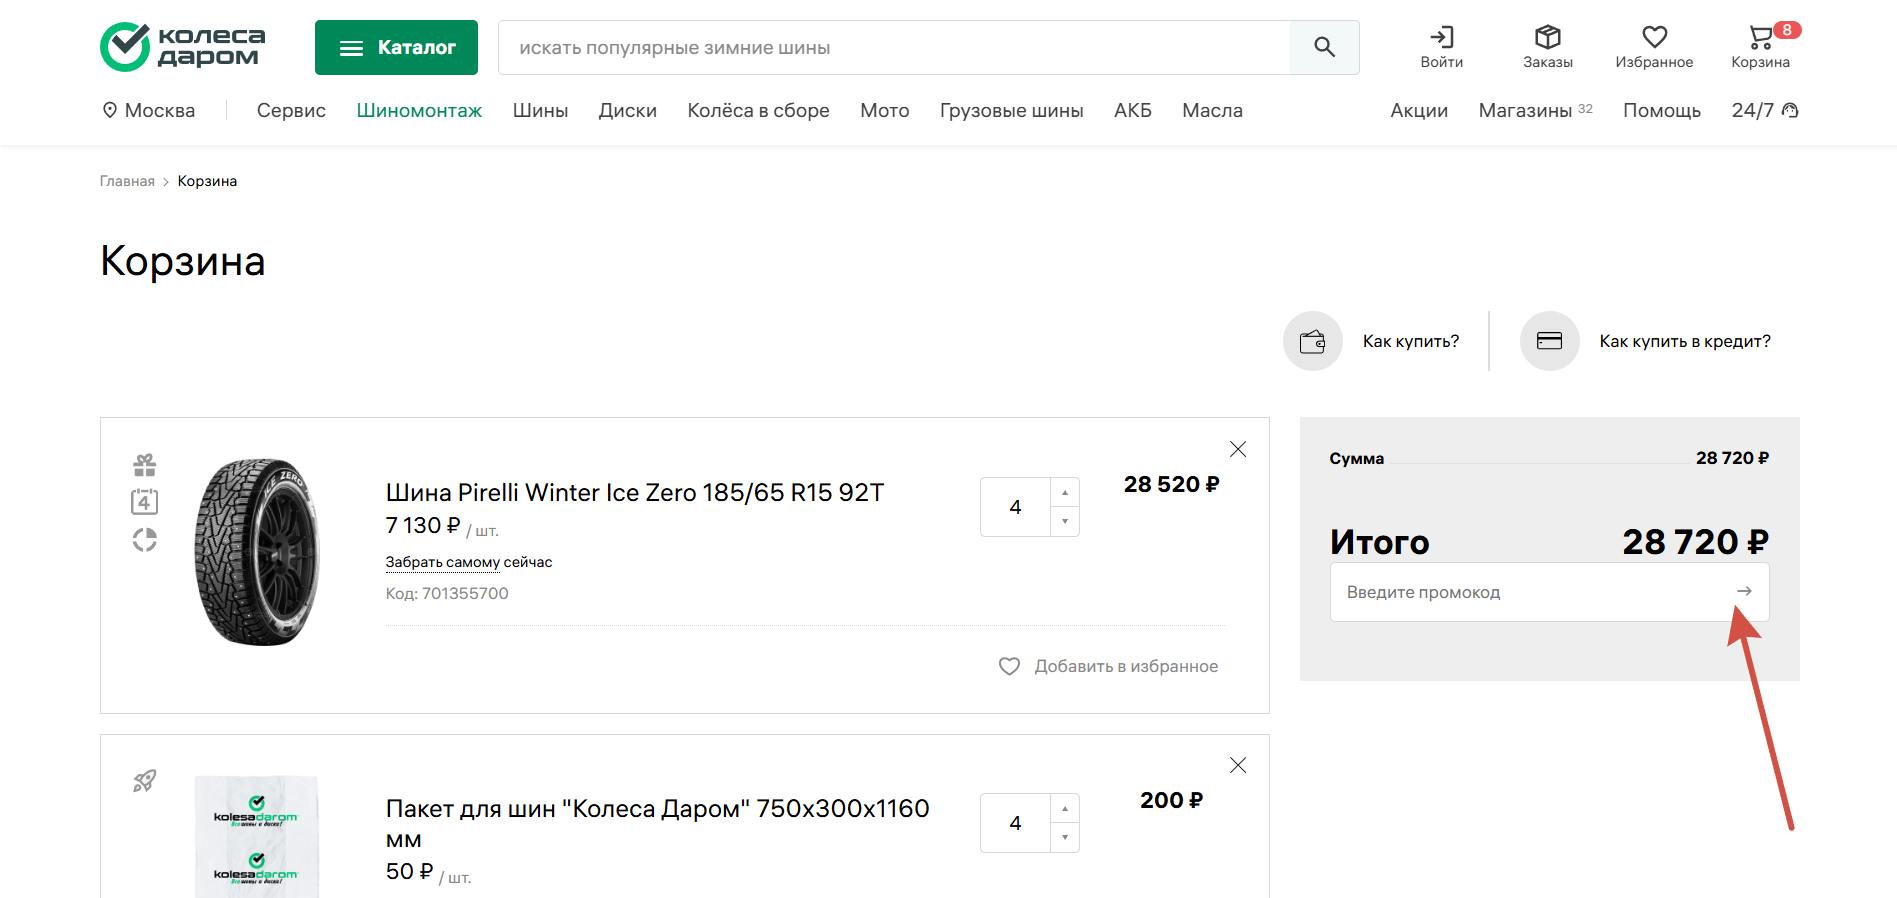Click the rocket icon on Пакет item
1897x898 pixels.
pos(145,781)
